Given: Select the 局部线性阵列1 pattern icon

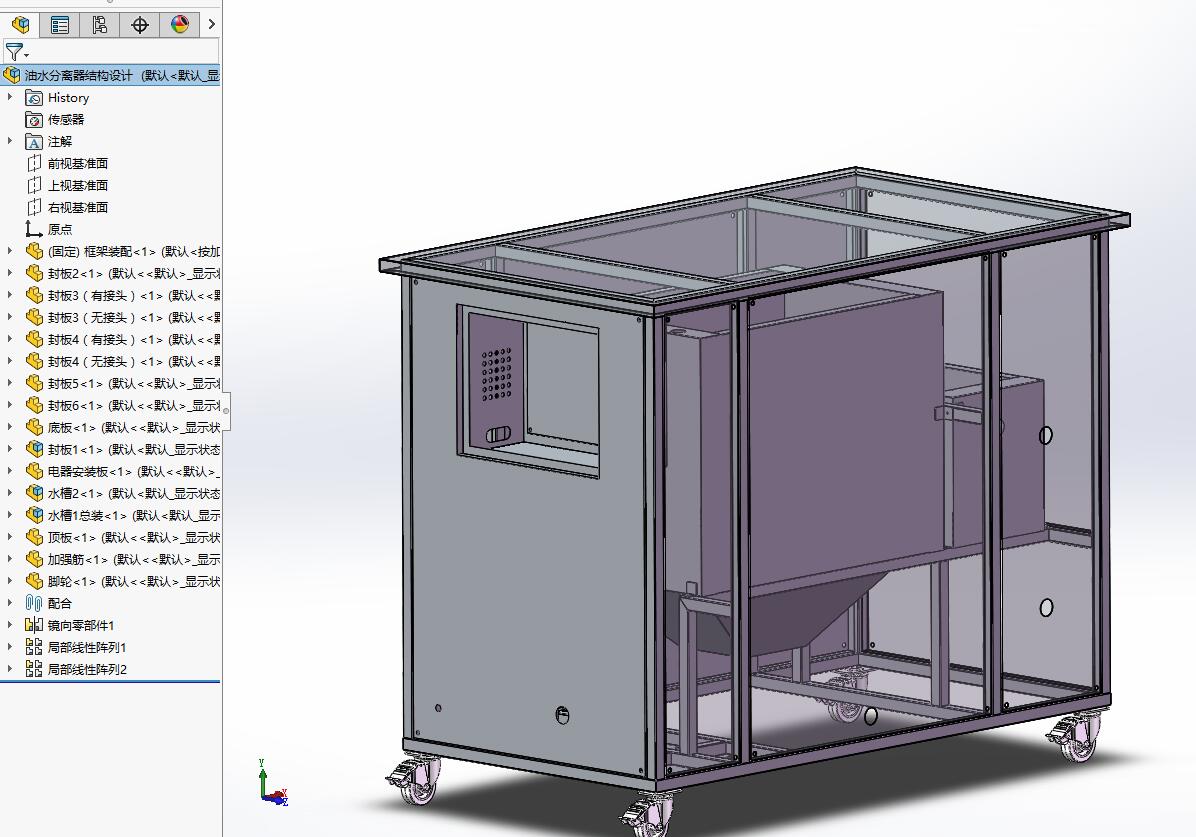Looking at the screenshot, I should click(x=34, y=647).
